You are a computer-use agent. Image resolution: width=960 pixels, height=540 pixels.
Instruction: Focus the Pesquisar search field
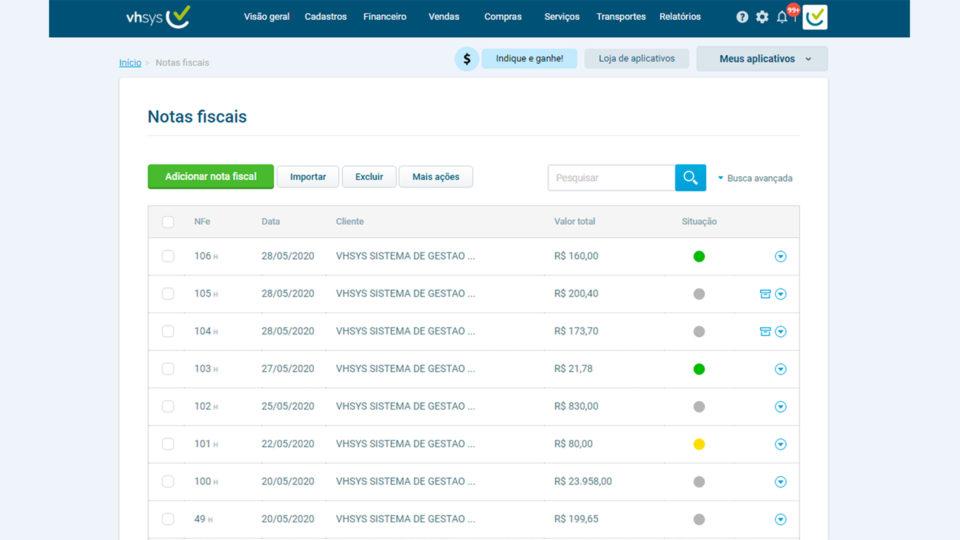pos(612,178)
